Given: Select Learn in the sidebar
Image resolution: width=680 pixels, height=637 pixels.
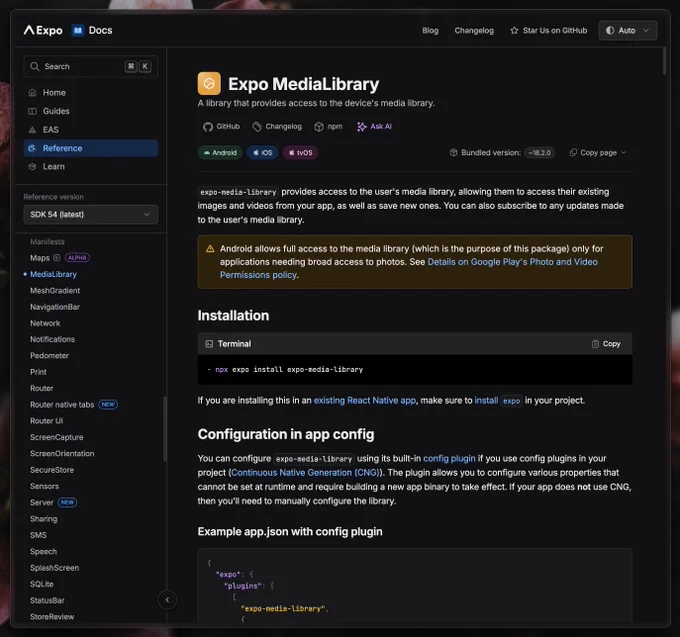Looking at the screenshot, I should tap(91, 167).
